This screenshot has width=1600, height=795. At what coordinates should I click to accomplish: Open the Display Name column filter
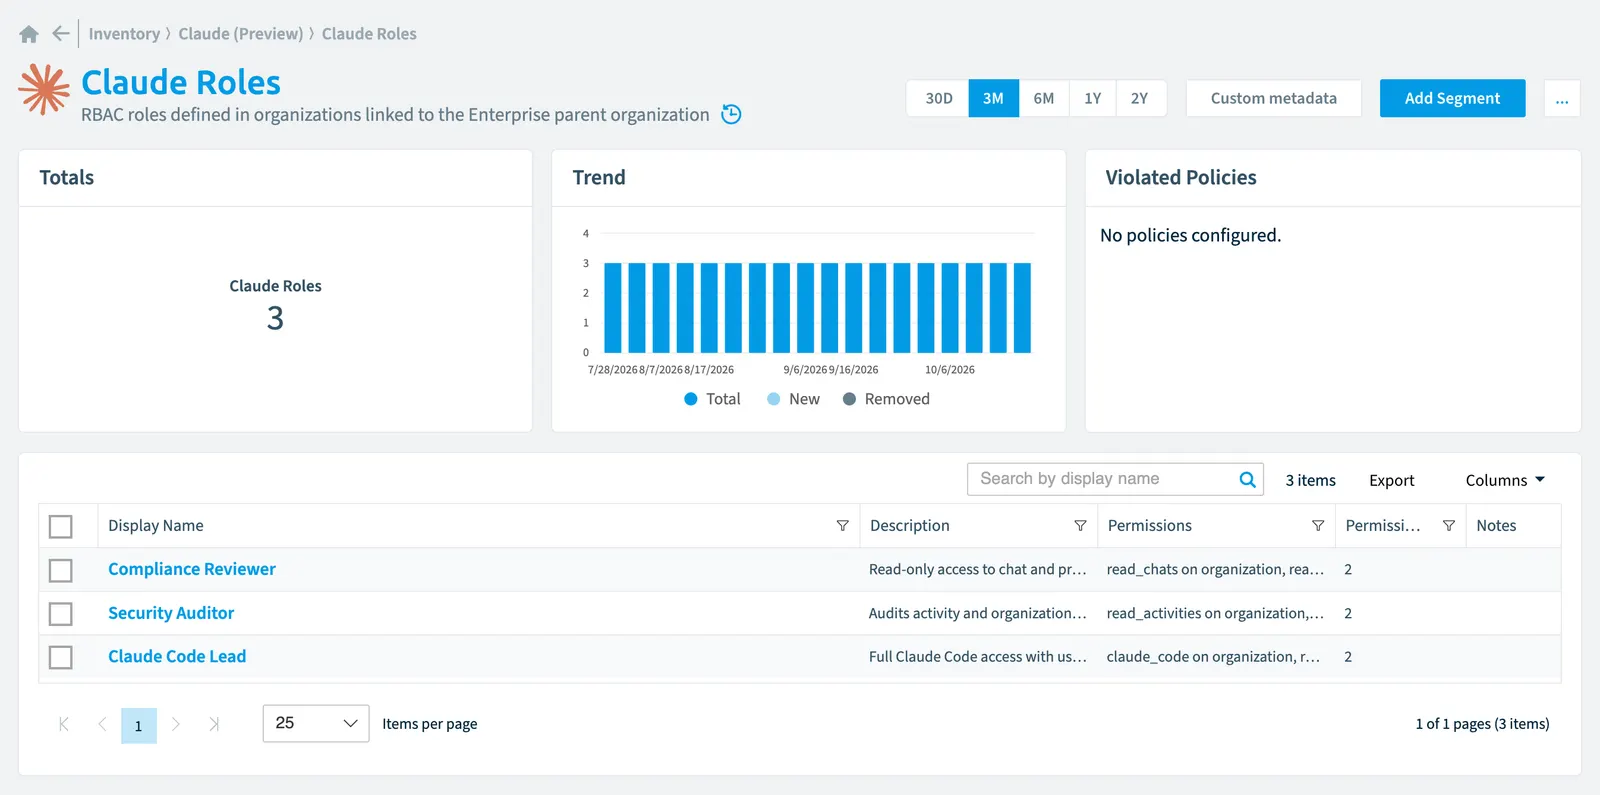[x=842, y=526]
